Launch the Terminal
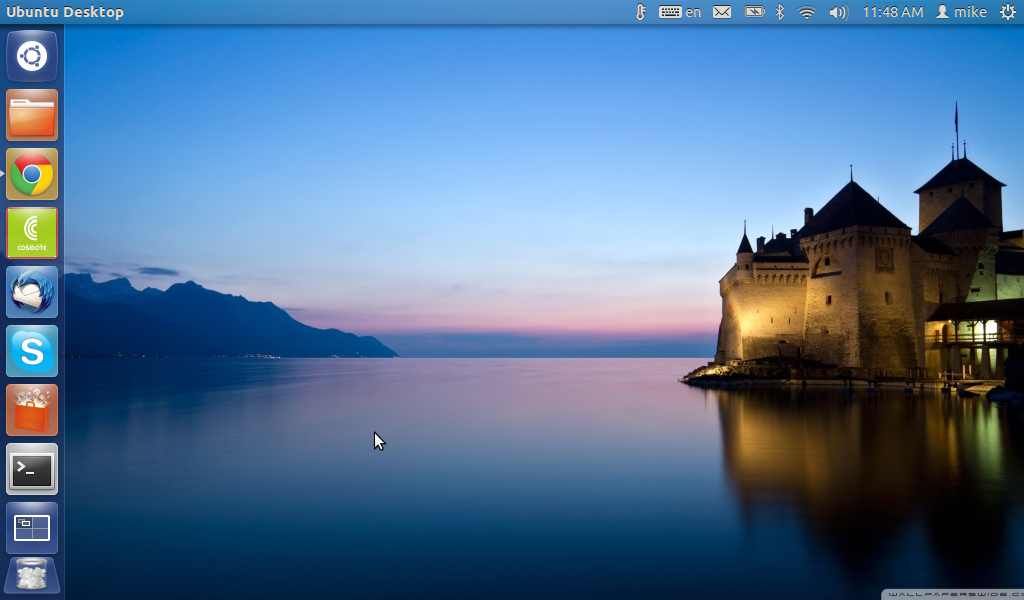Image resolution: width=1024 pixels, height=600 pixels. pyautogui.click(x=32, y=469)
